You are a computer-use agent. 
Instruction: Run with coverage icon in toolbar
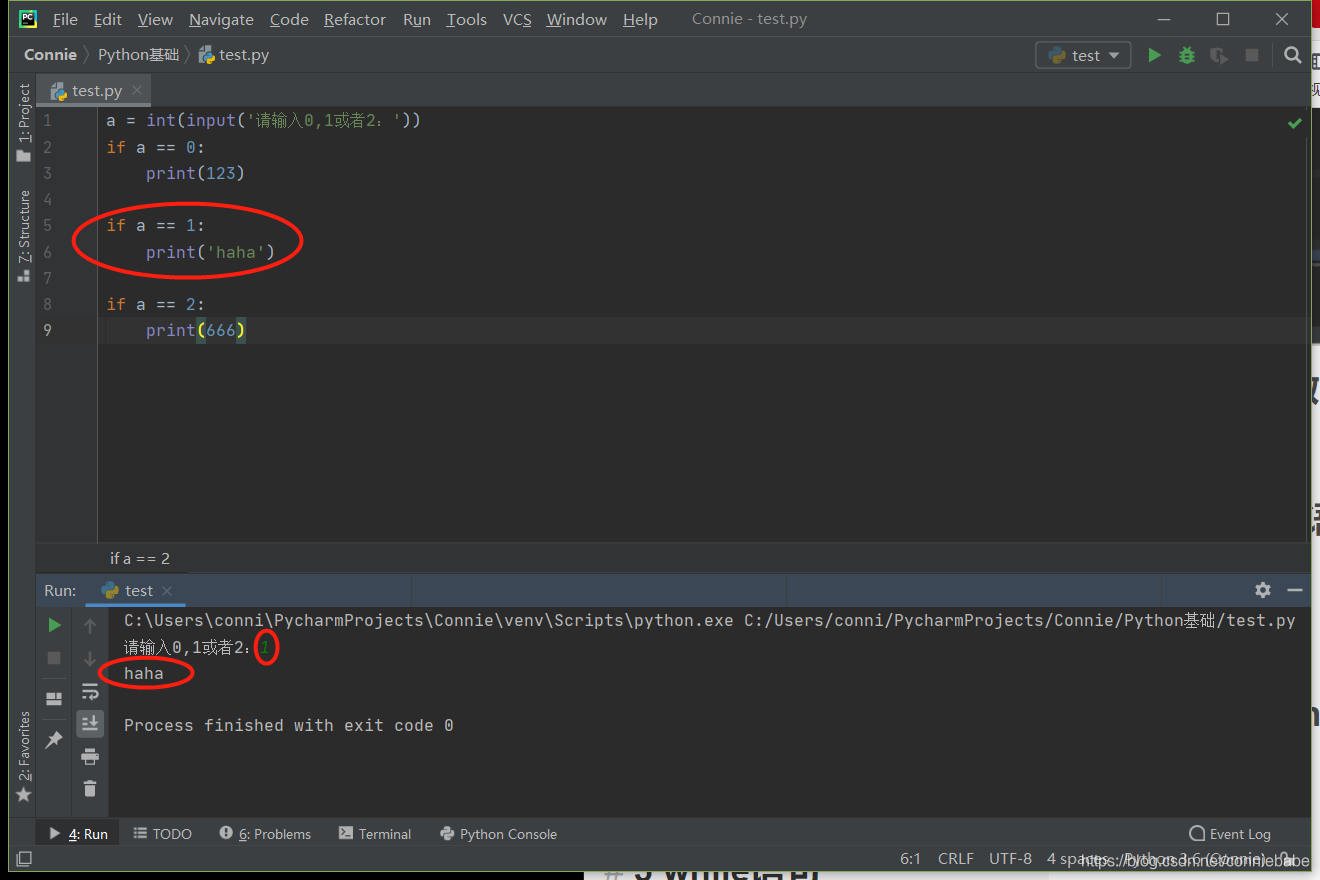[x=1219, y=56]
